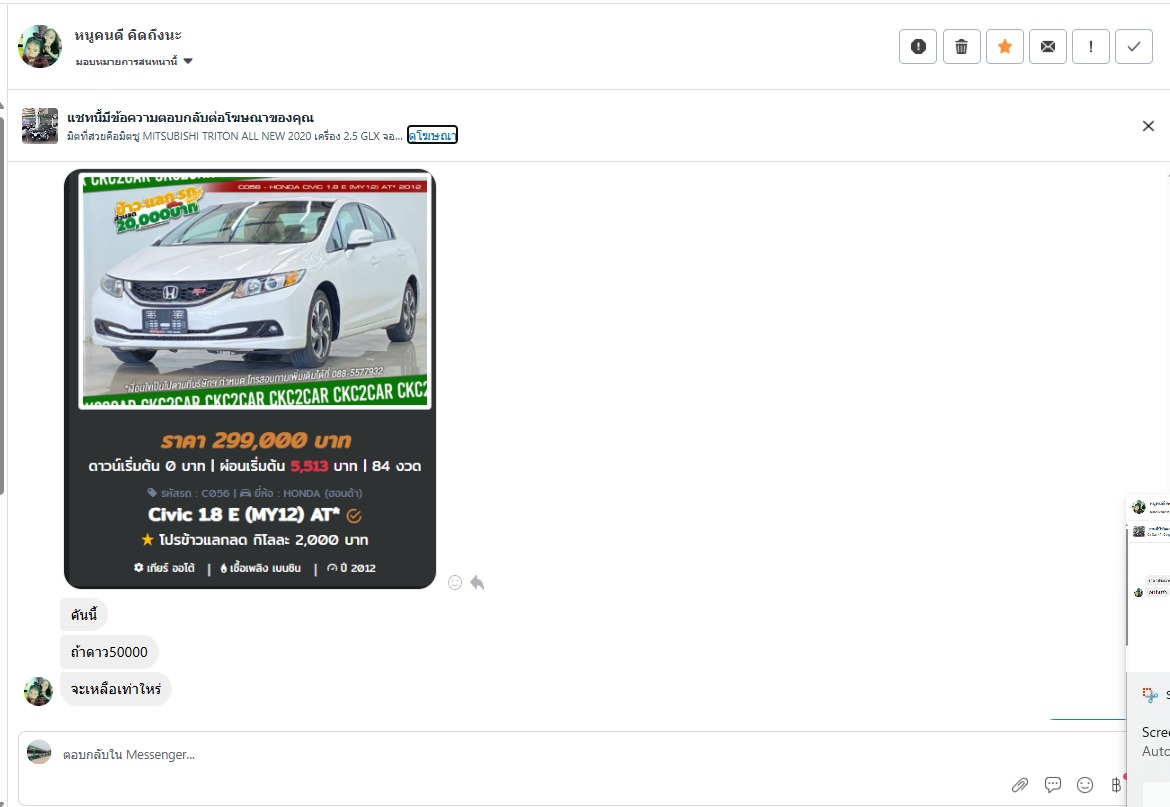The height and width of the screenshot is (807, 1170).
Task: Mark conversation as spam with circled exclamation icon
Action: coord(918,47)
